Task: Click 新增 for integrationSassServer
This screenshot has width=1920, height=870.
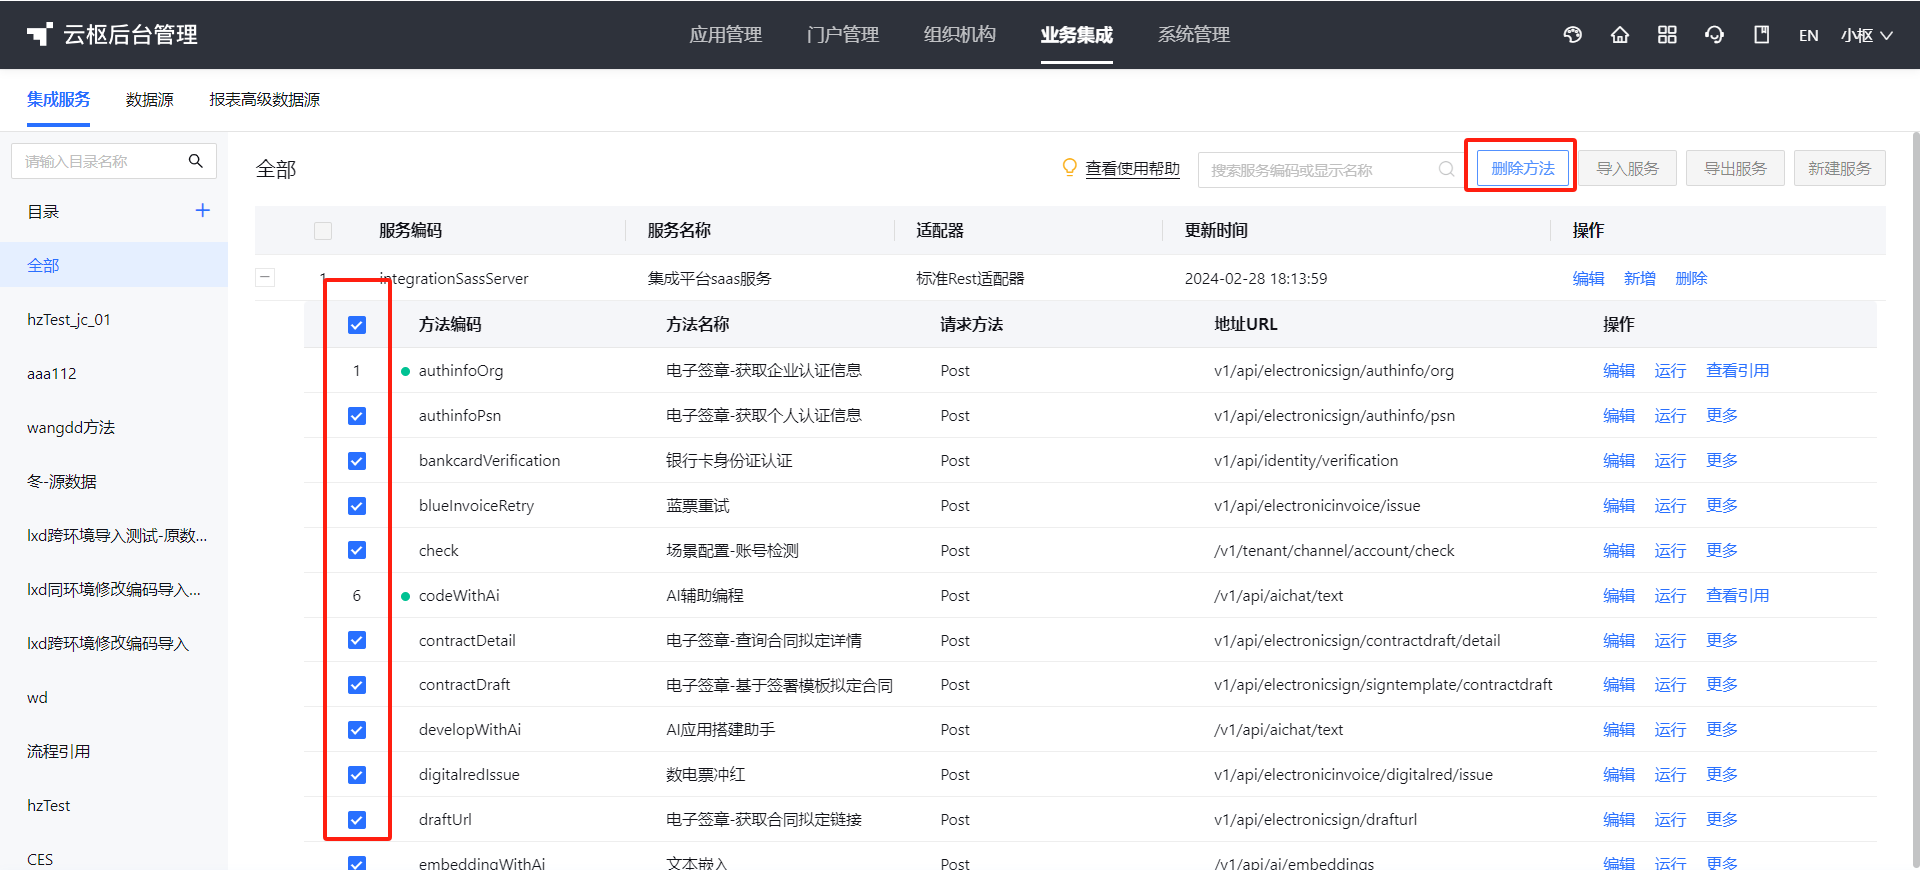Action: [1640, 279]
